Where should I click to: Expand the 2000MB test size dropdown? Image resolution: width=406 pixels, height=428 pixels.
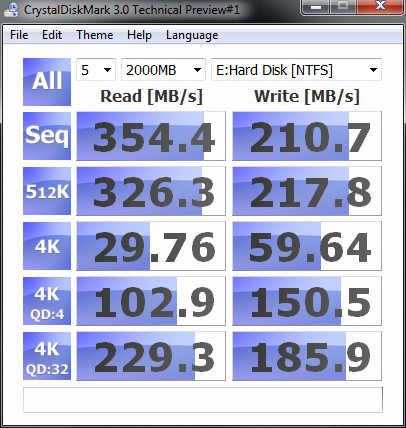[x=163, y=70]
